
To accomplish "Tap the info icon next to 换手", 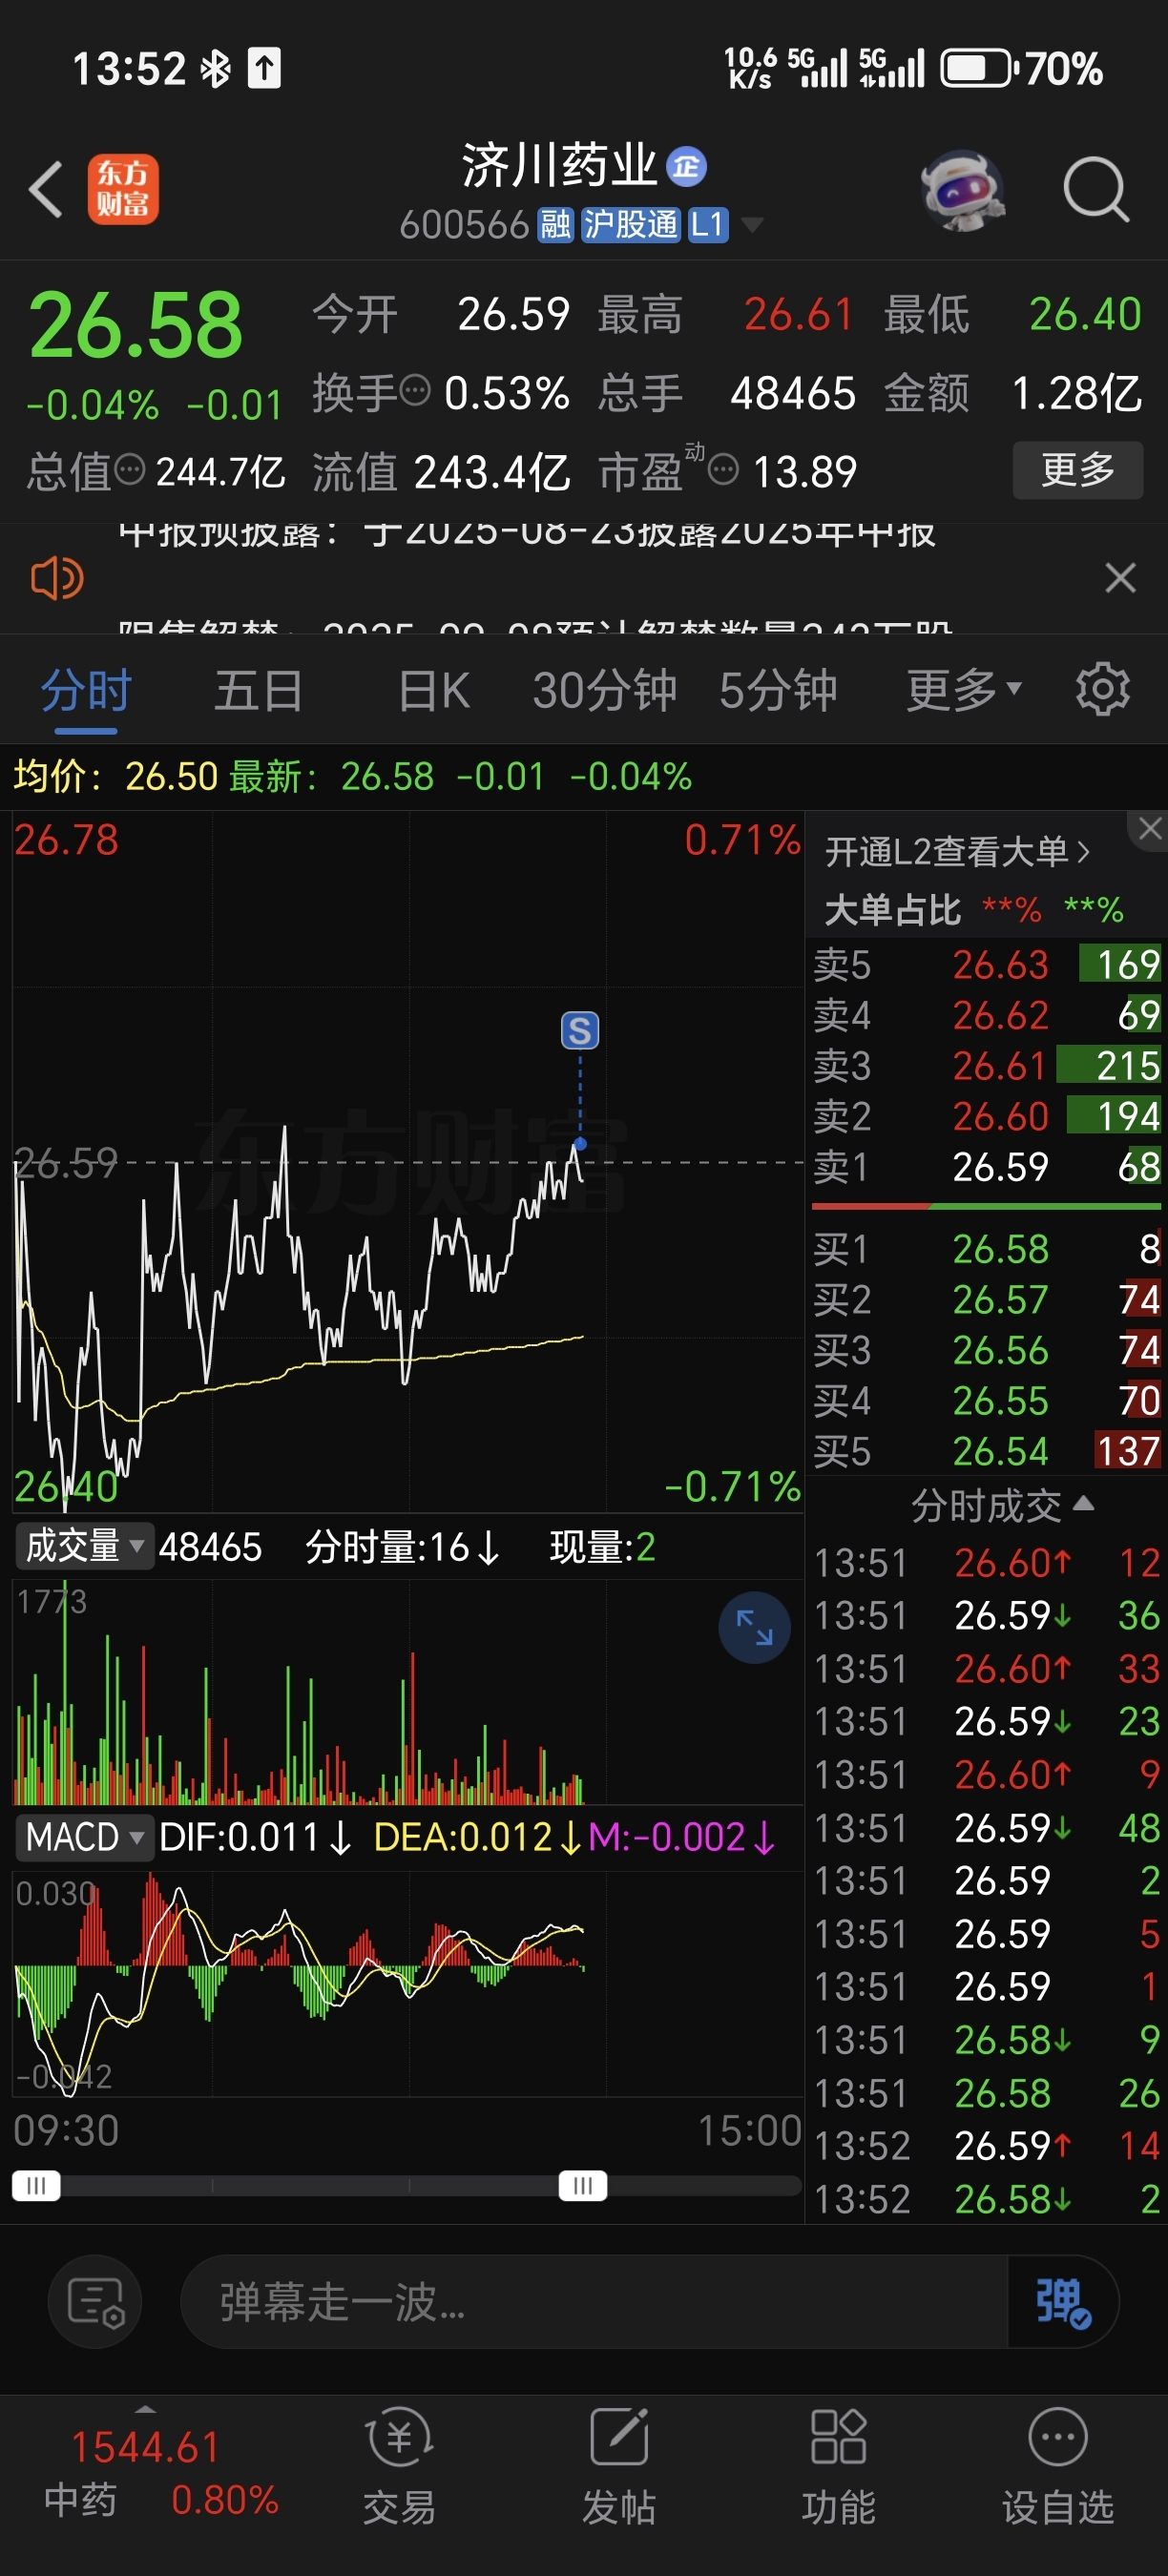I will pos(414,389).
